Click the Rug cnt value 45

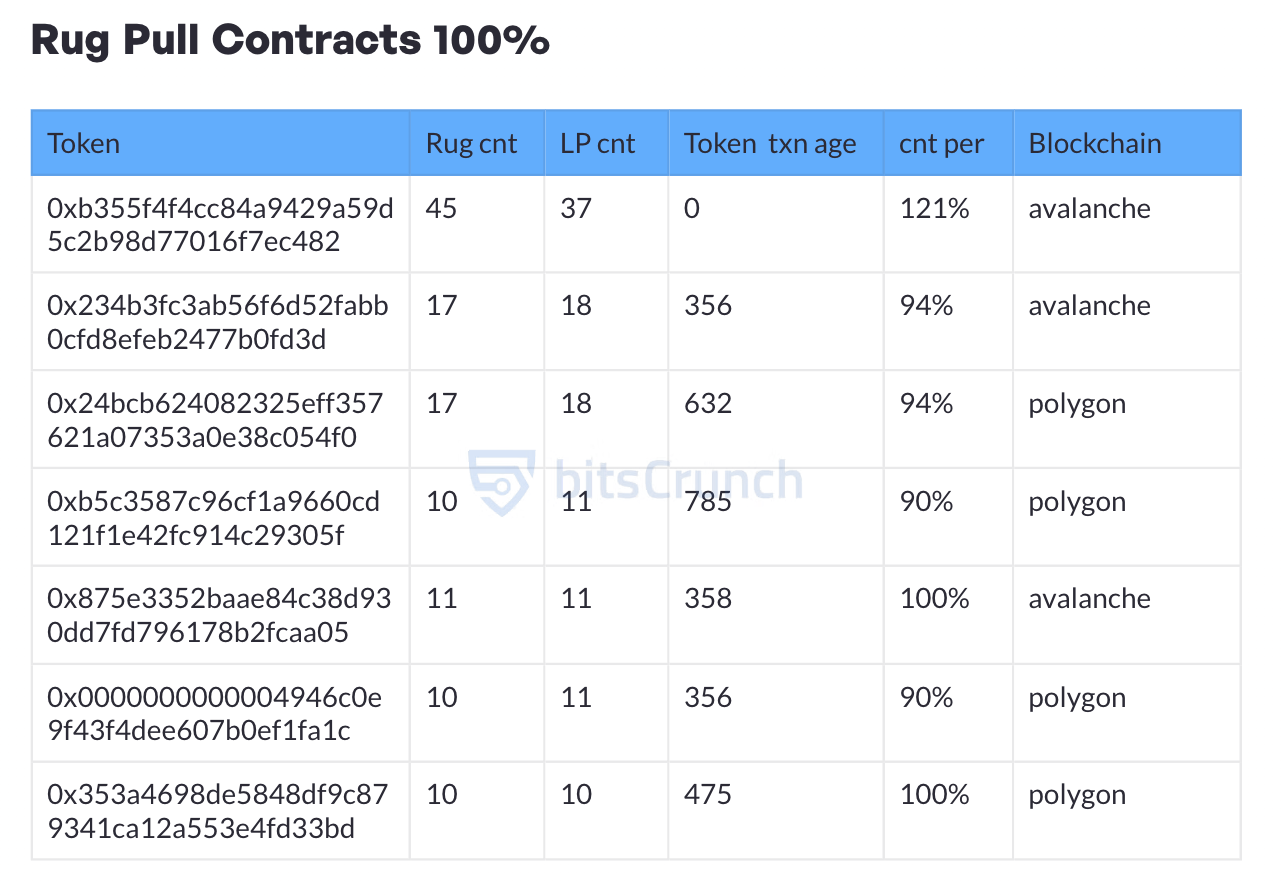(441, 209)
